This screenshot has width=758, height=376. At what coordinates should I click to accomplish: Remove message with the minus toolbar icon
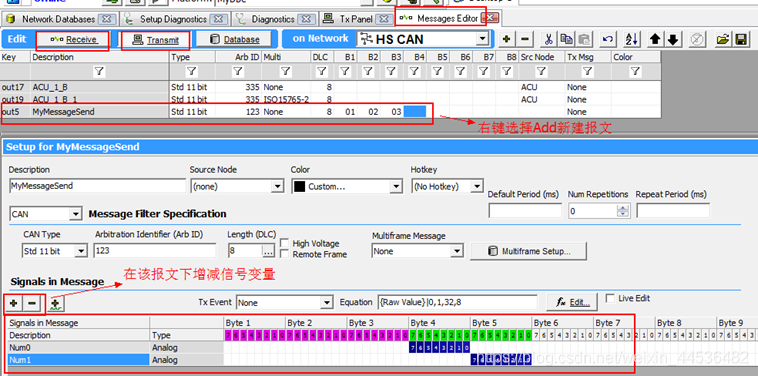[525, 40]
